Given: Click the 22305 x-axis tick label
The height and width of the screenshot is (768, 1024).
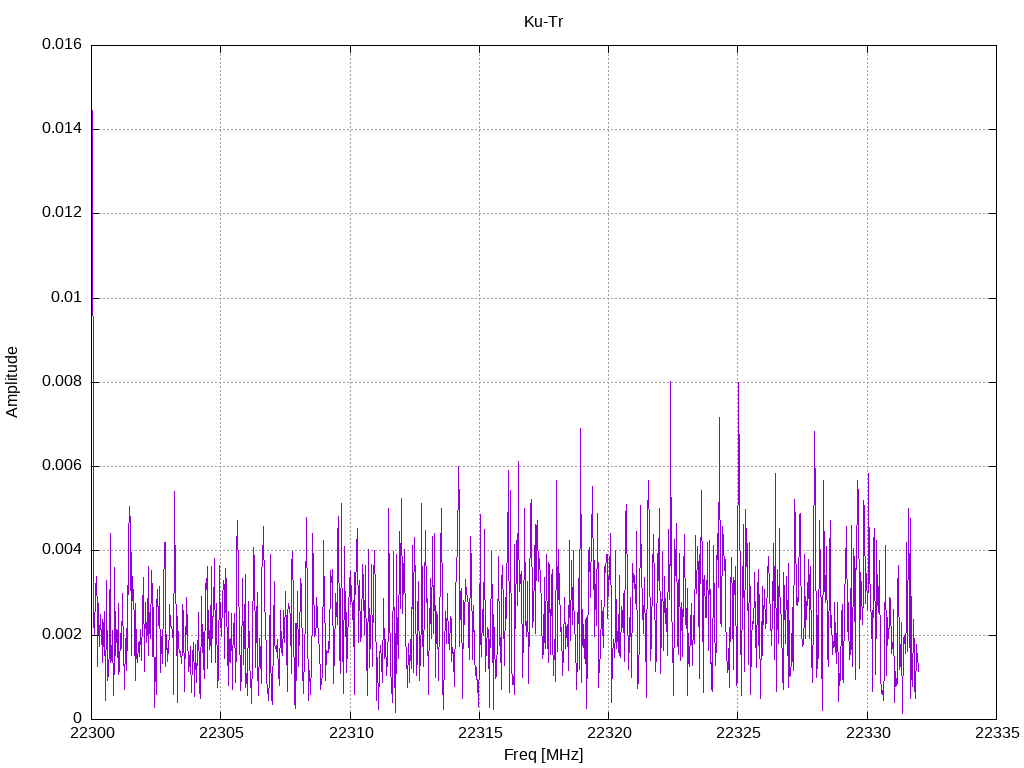Looking at the screenshot, I should pyautogui.click(x=220, y=735).
